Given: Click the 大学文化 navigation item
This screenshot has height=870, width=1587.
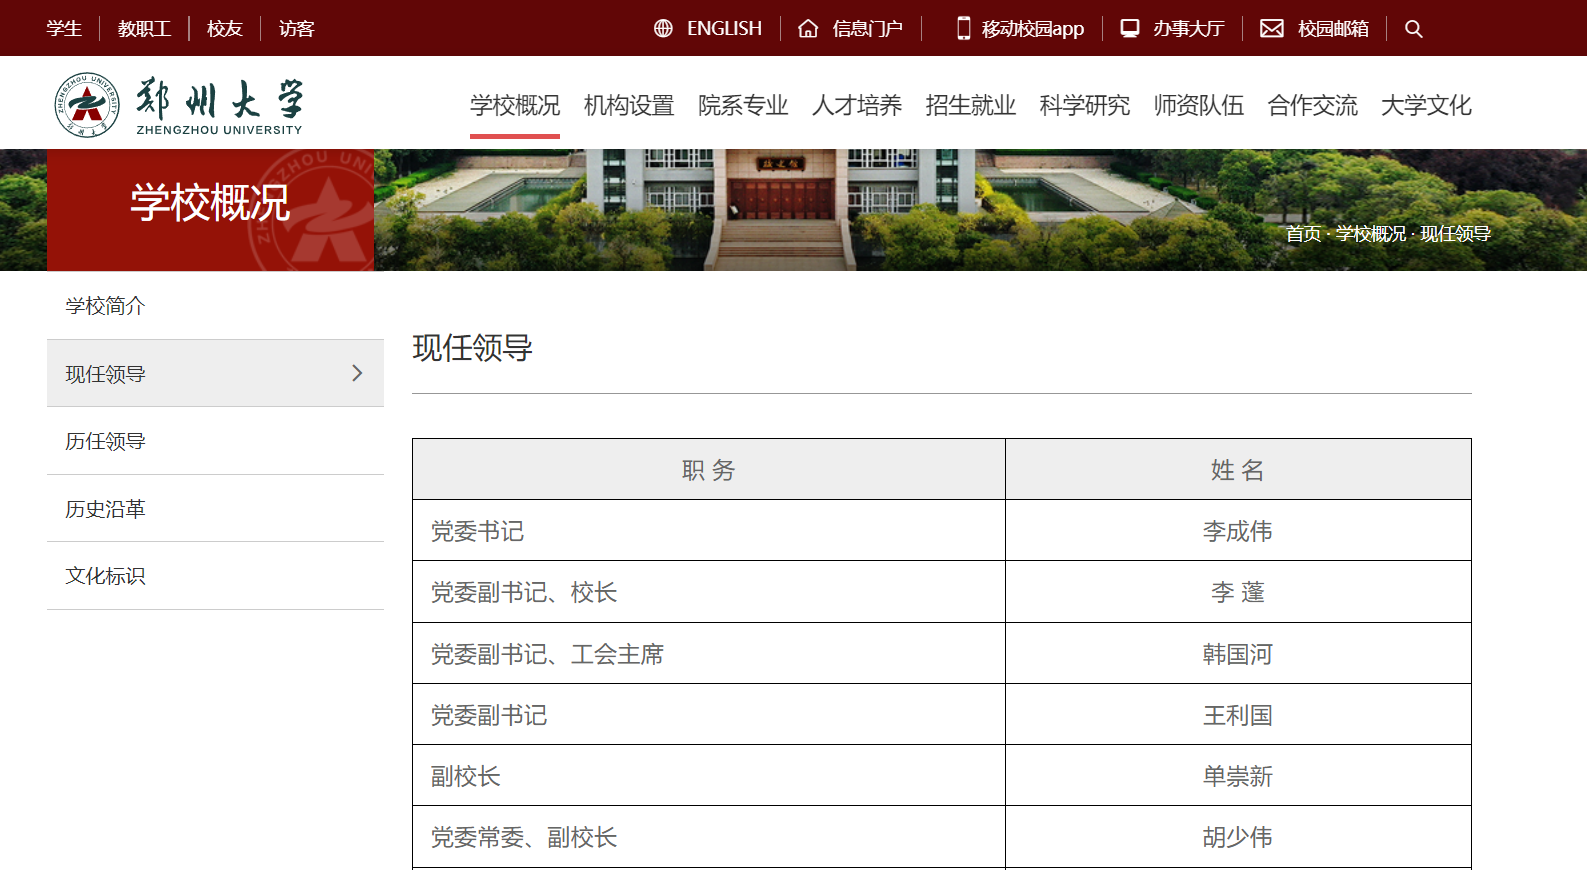Looking at the screenshot, I should pyautogui.click(x=1426, y=106).
